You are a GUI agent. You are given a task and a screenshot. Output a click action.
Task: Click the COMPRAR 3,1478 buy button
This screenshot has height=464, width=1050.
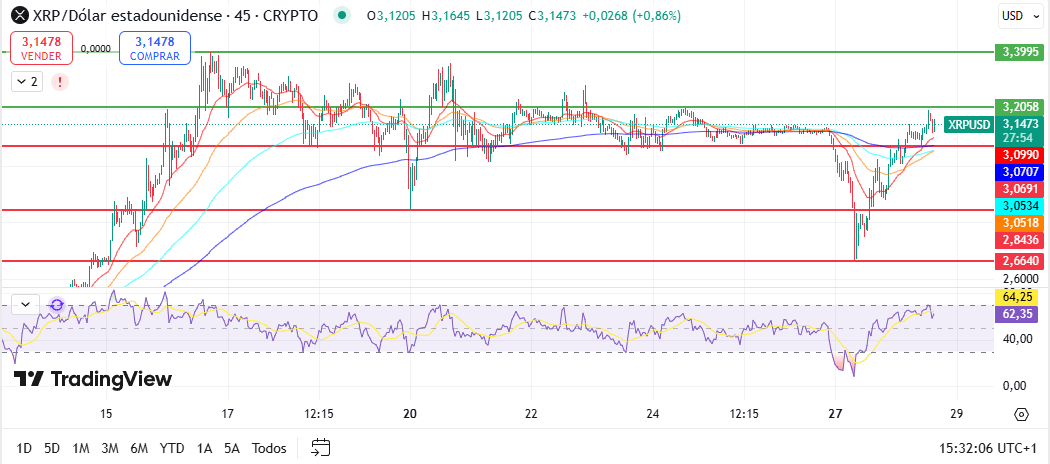pos(155,48)
